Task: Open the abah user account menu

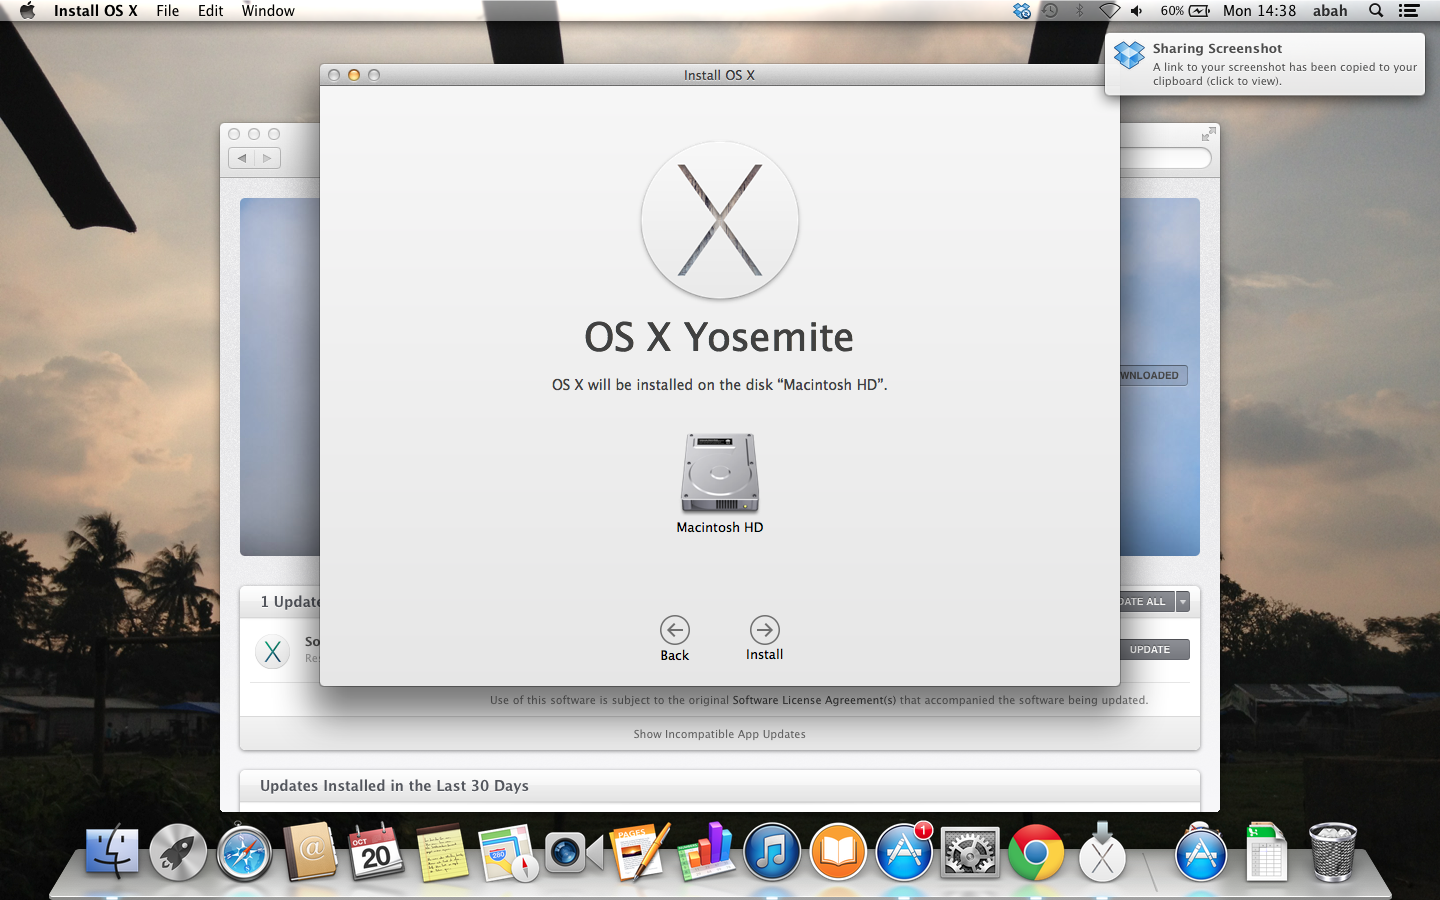Action: tap(1329, 11)
